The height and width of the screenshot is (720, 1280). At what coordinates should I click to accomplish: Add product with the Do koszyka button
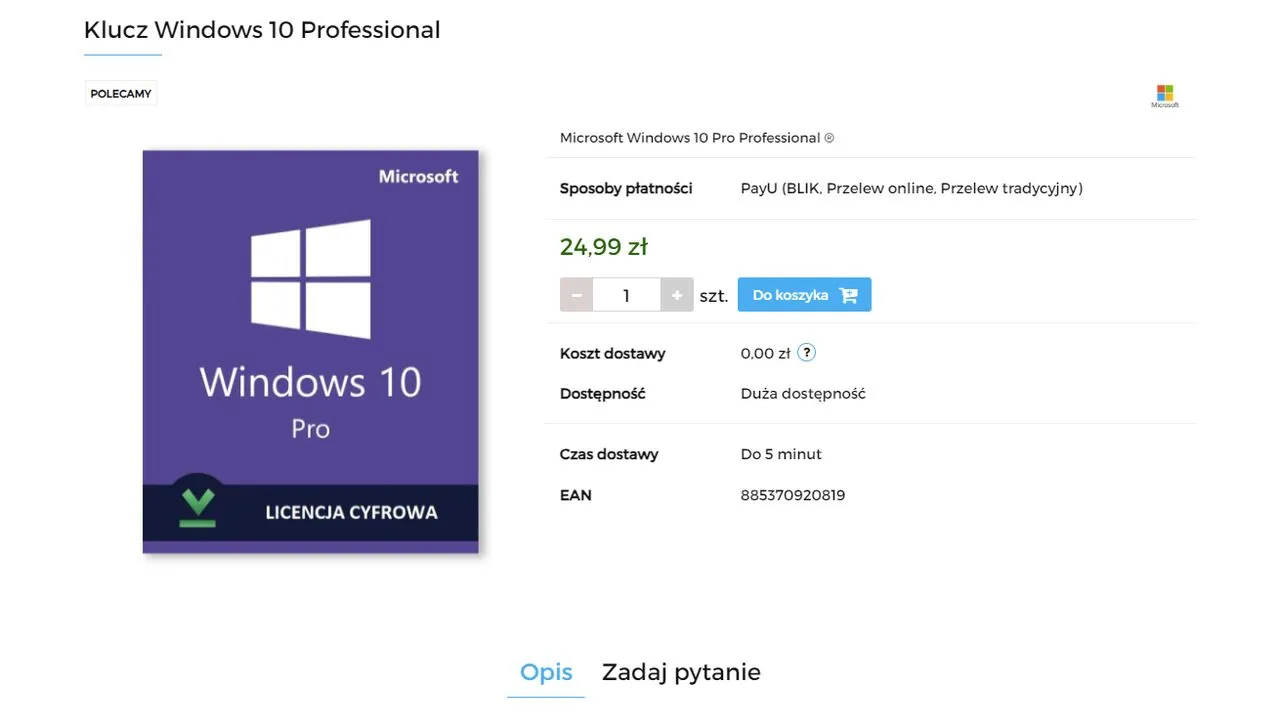(791, 295)
